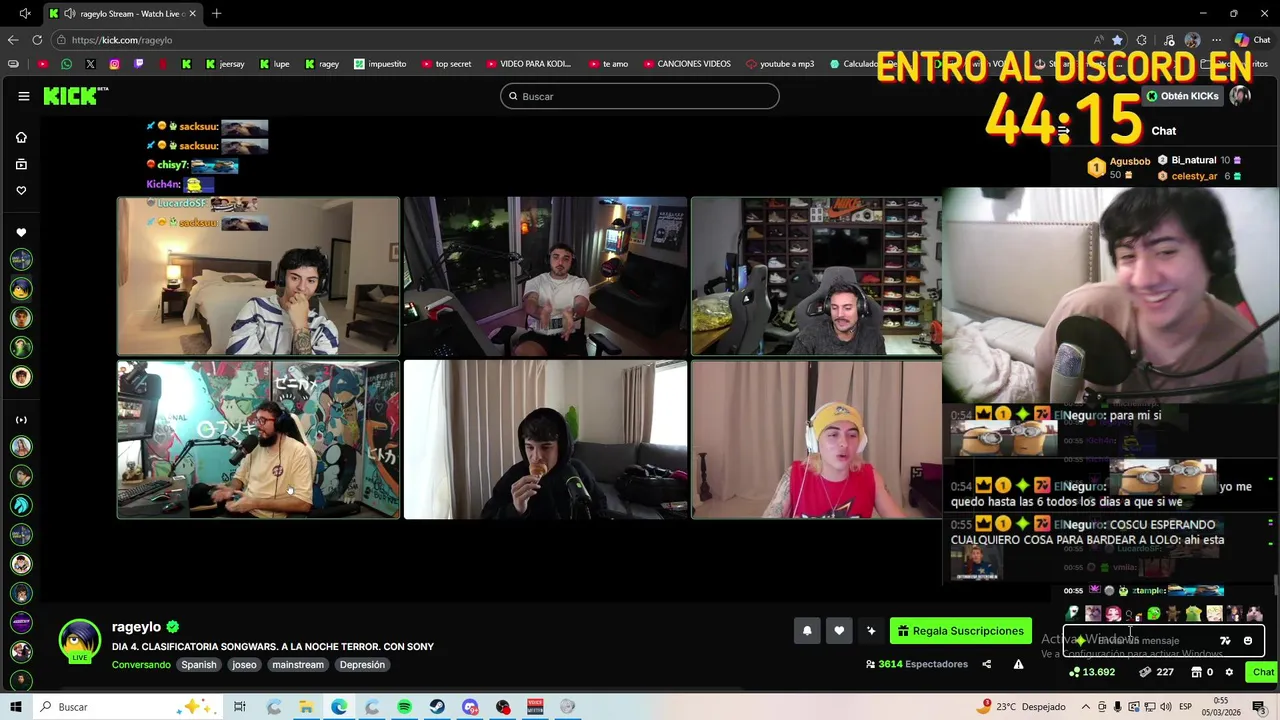Select the Spanish tag
This screenshot has height=720, width=1280.
[199, 665]
